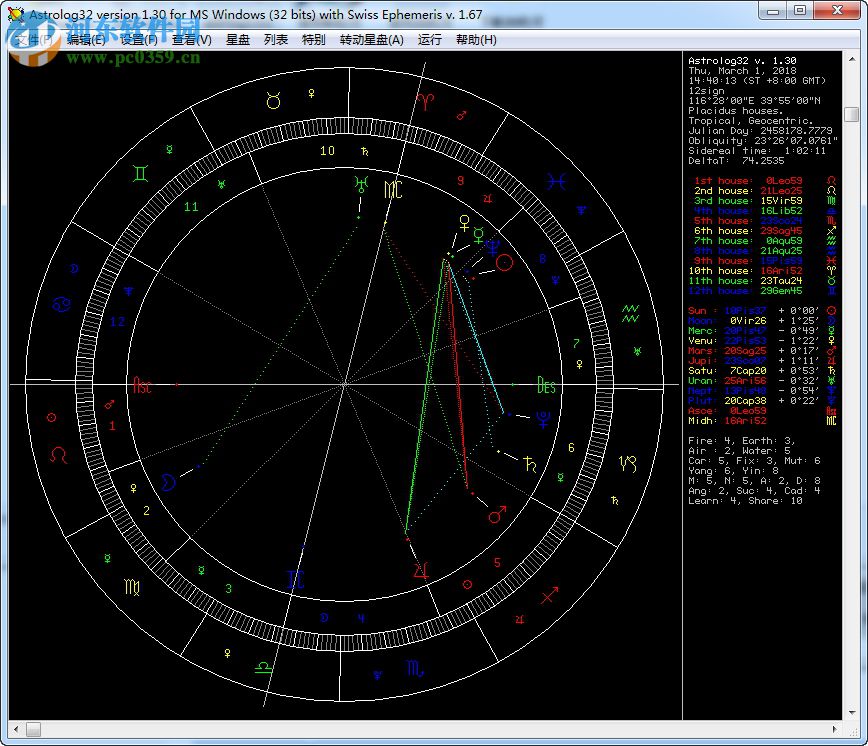
Task: Select the MC midheaven marker
Action: point(393,189)
